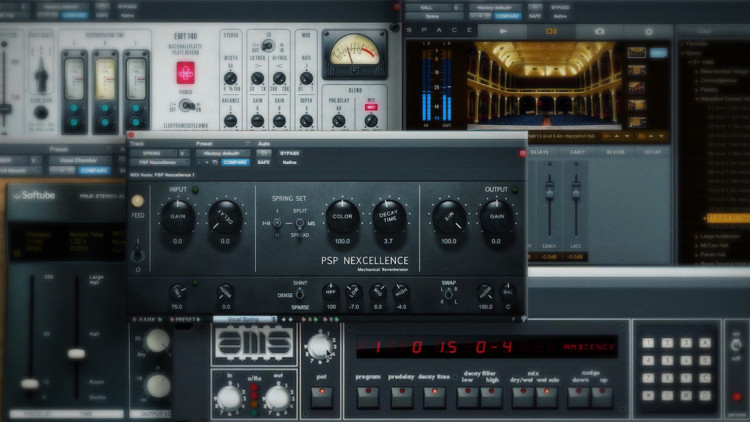Screen dimensions: 750x422
Task: Toggle the red WET button on EMT 140
Action: [x=371, y=107]
